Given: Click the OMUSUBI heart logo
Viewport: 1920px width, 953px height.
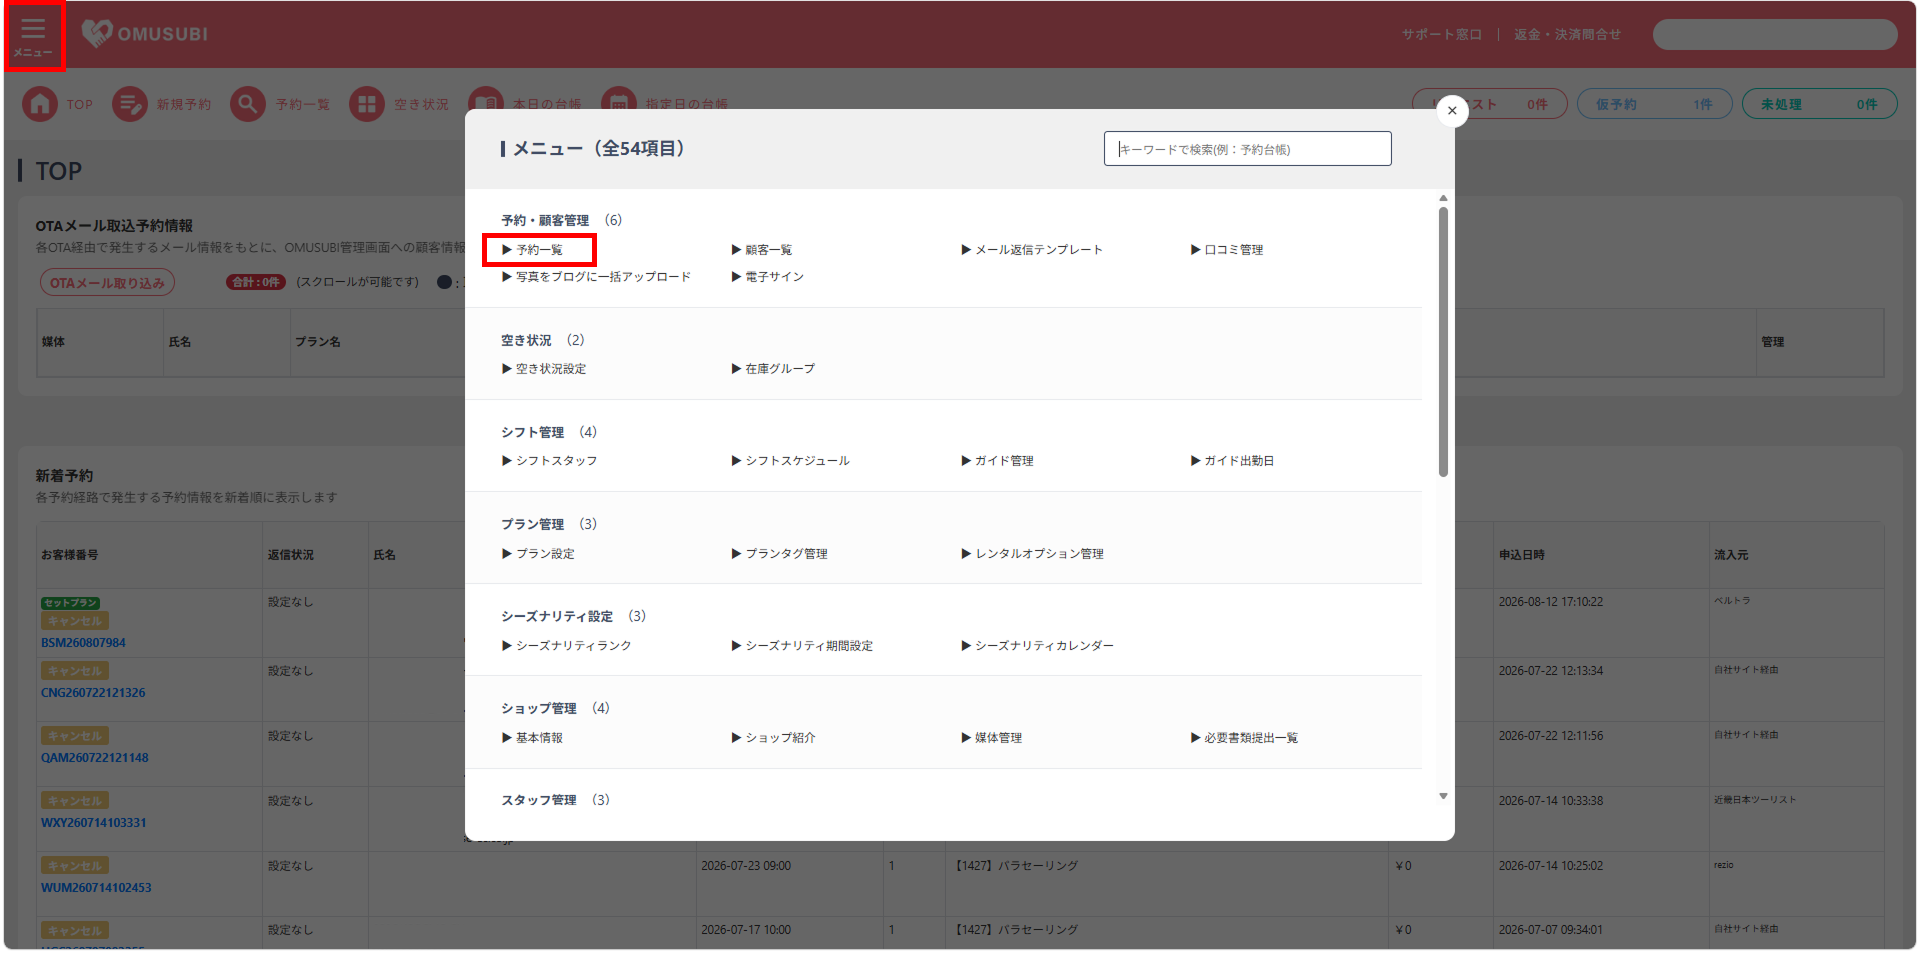Looking at the screenshot, I should 97,33.
